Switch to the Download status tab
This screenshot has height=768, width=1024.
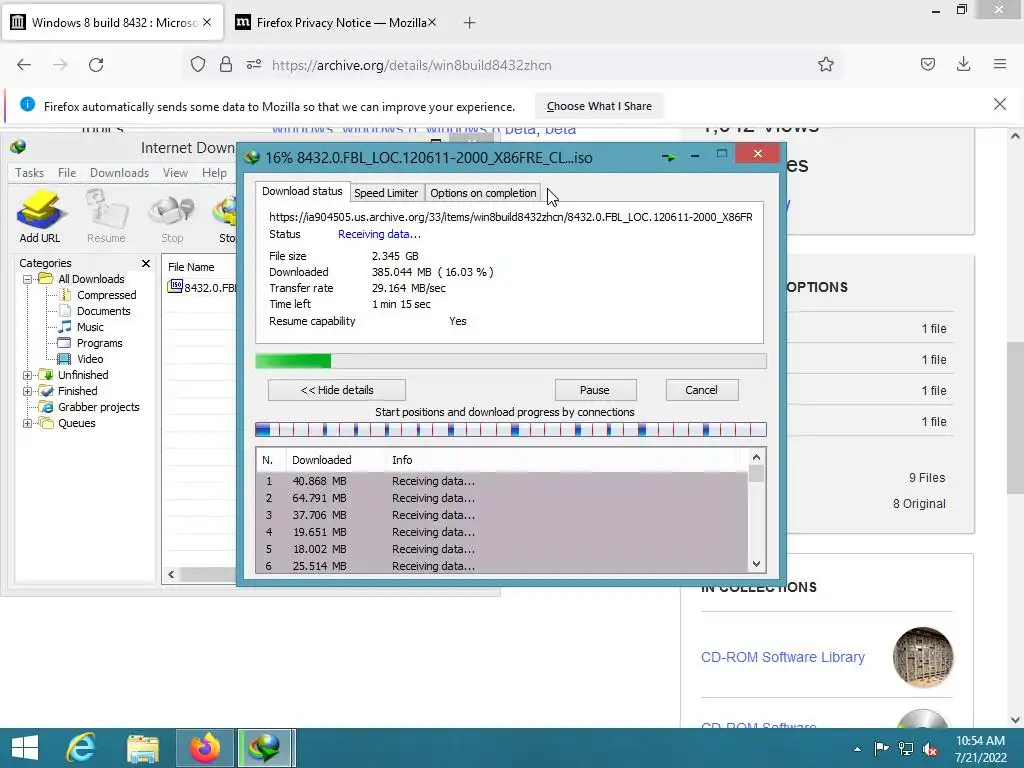[x=302, y=191]
